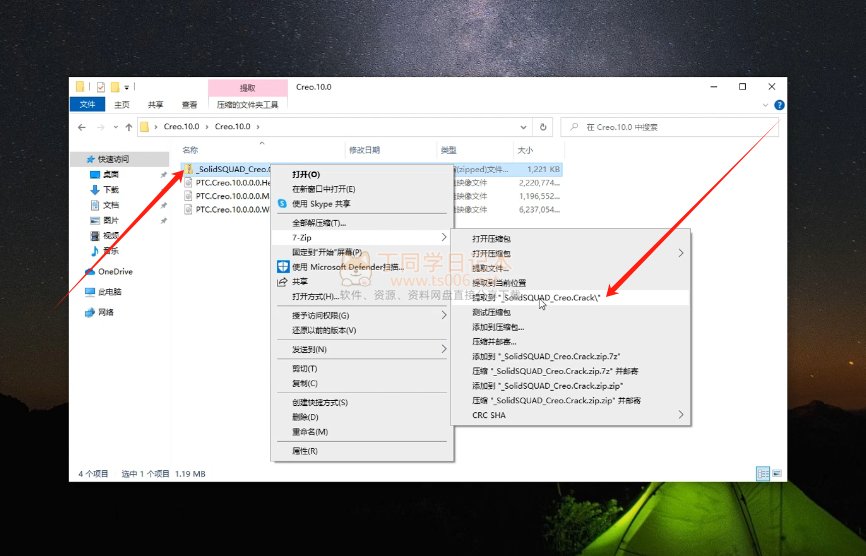This screenshot has height=556, width=866.
Task: Sort by the 修改日期 column header
Action: click(364, 150)
